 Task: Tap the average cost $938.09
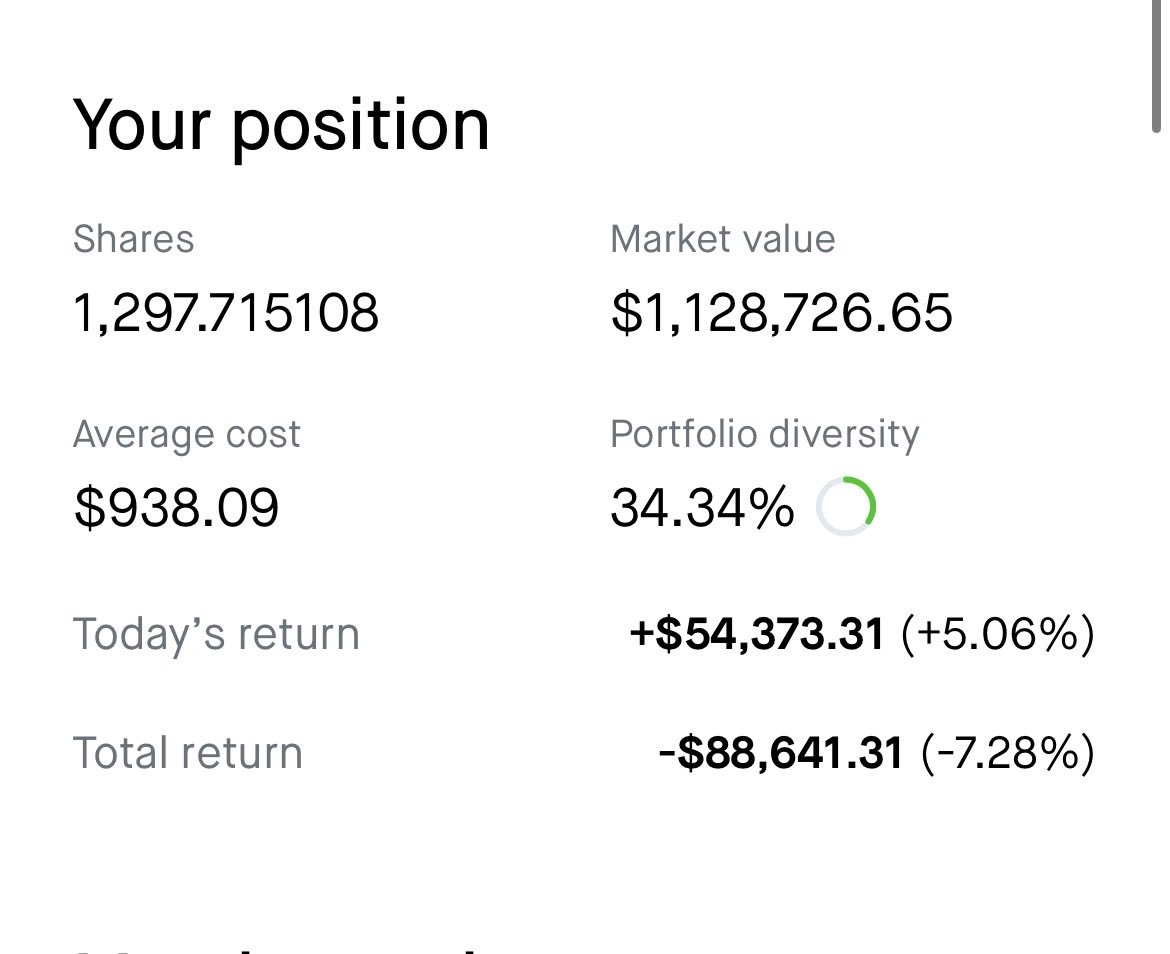tap(177, 507)
